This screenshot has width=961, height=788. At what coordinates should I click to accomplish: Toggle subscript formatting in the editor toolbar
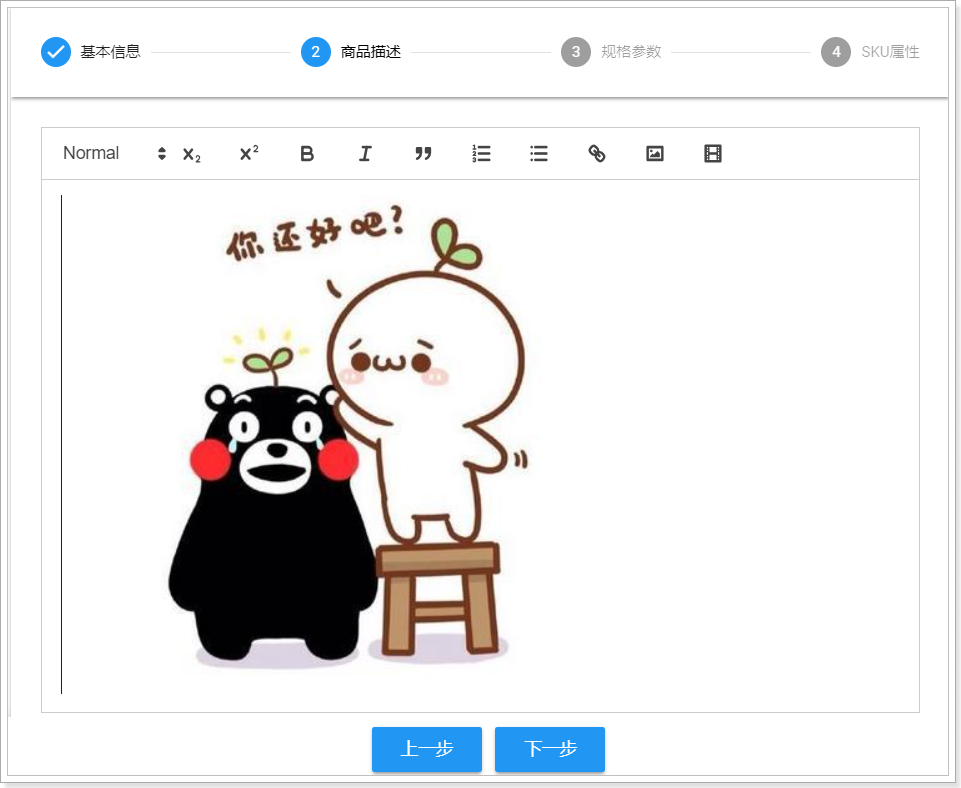pyautogui.click(x=191, y=154)
